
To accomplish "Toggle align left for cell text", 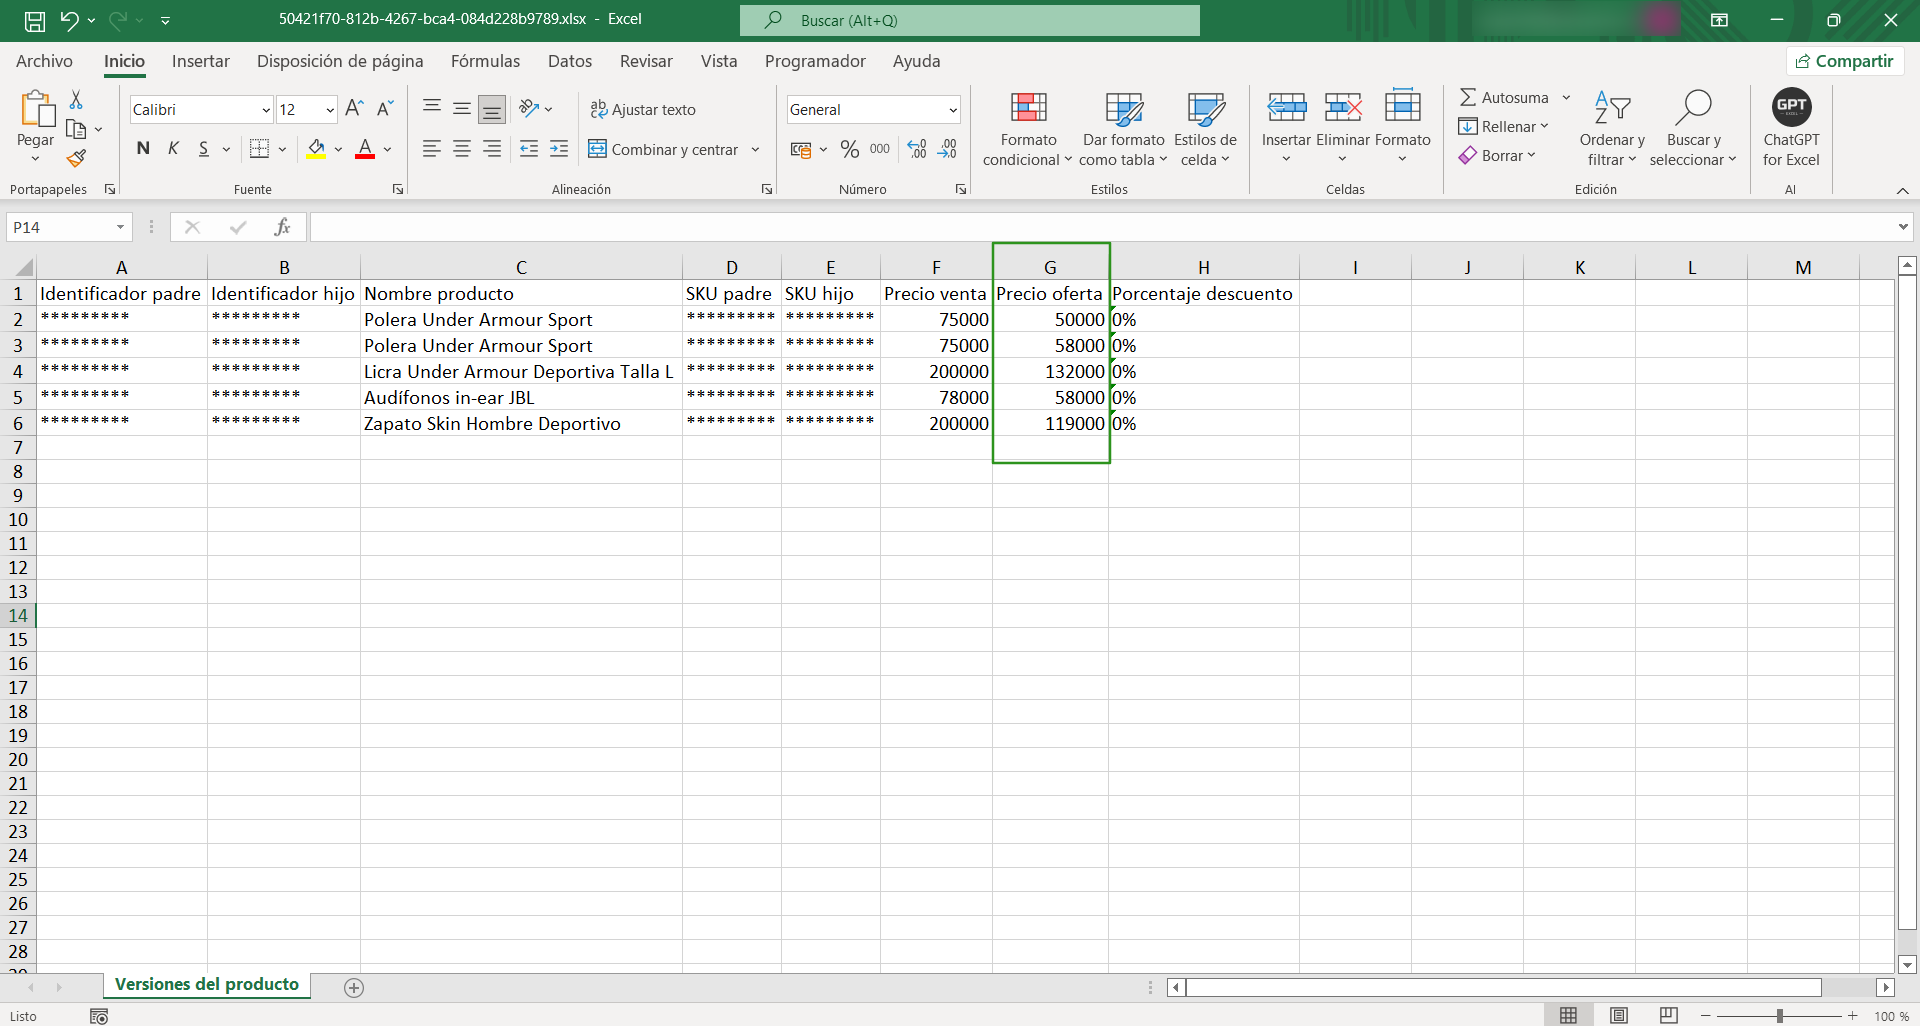I will [x=431, y=149].
